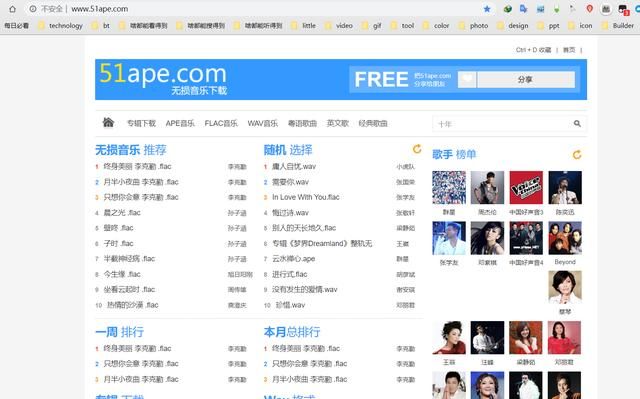The width and height of the screenshot is (640, 399).
Task: Click the browser address bar URL
Action: tap(100, 9)
